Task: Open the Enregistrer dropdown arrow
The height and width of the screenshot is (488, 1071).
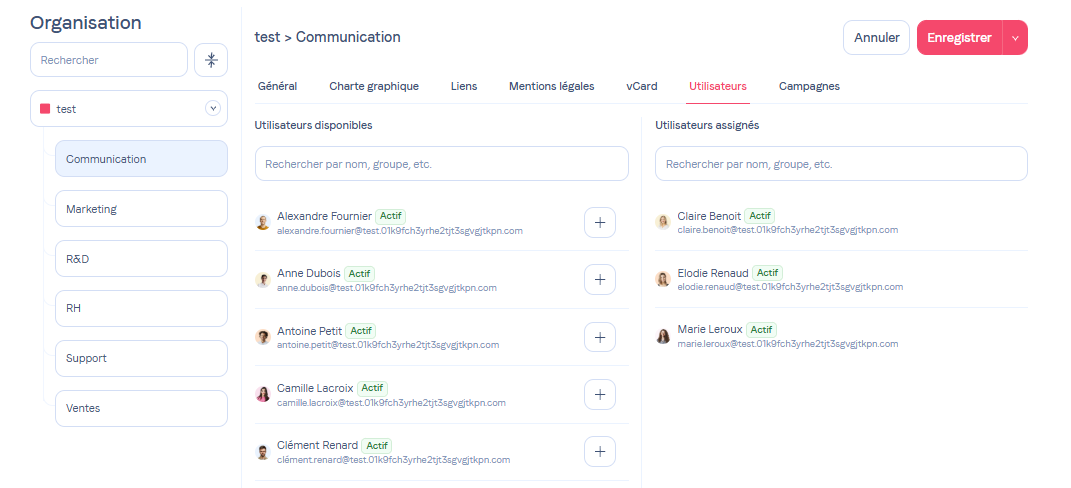Action: coord(1015,38)
